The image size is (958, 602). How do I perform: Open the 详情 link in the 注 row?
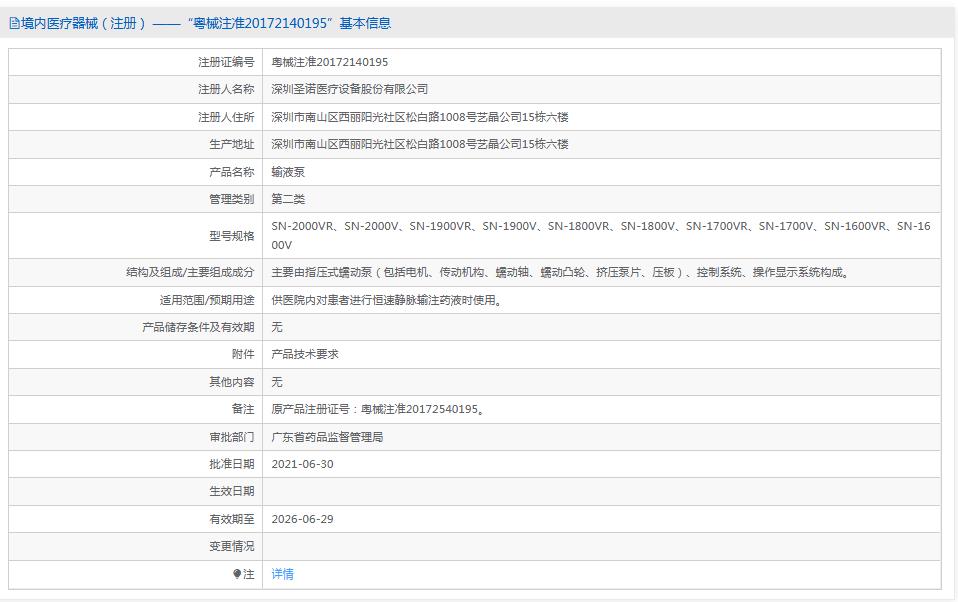pyautogui.click(x=282, y=574)
